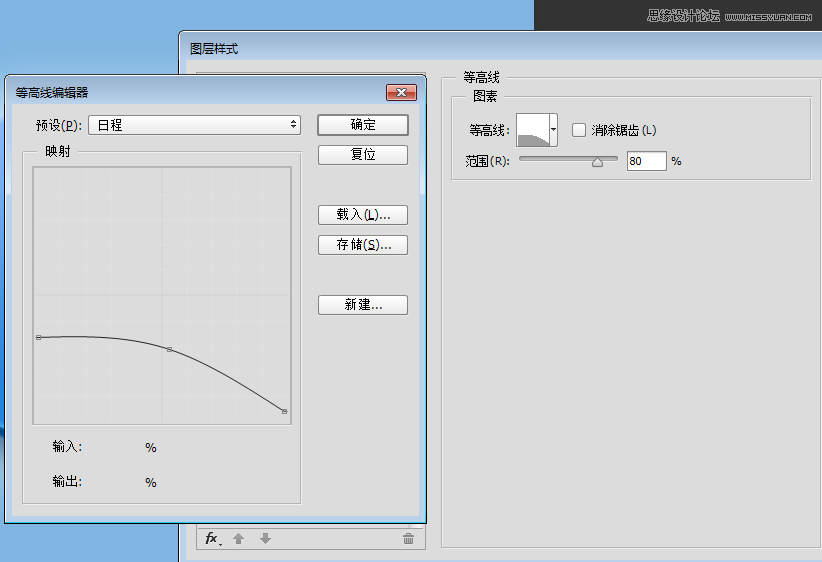The width and height of the screenshot is (822, 562).
Task: Click the 复位 reset button
Action: (362, 155)
